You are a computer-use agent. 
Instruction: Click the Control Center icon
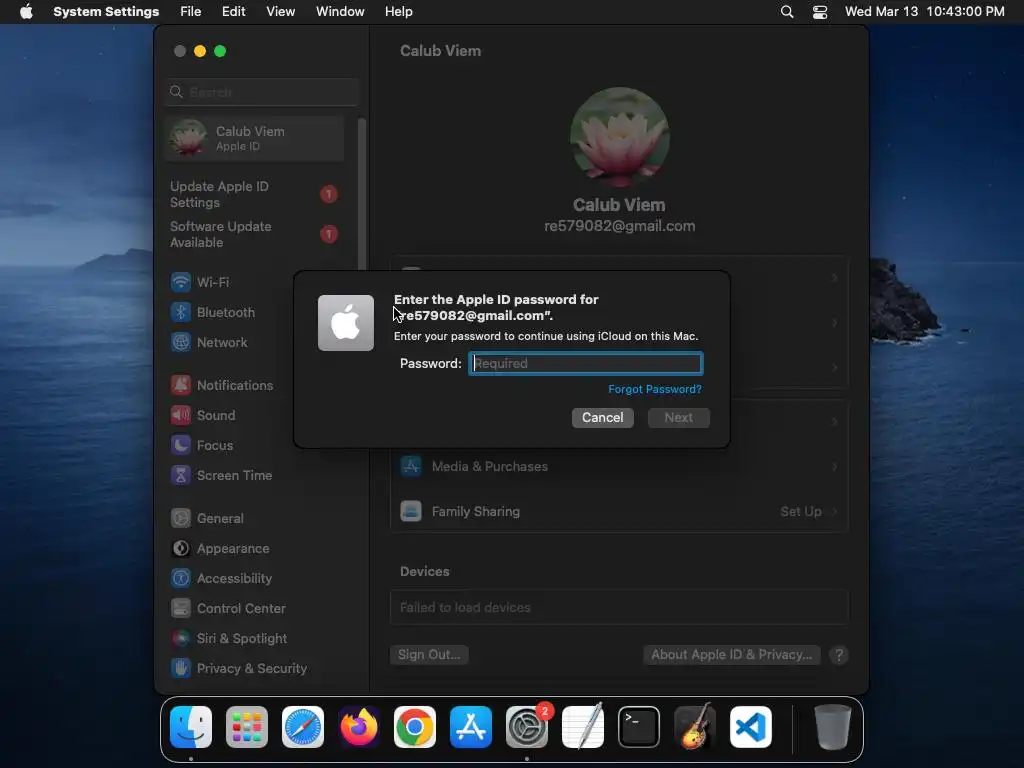181,609
